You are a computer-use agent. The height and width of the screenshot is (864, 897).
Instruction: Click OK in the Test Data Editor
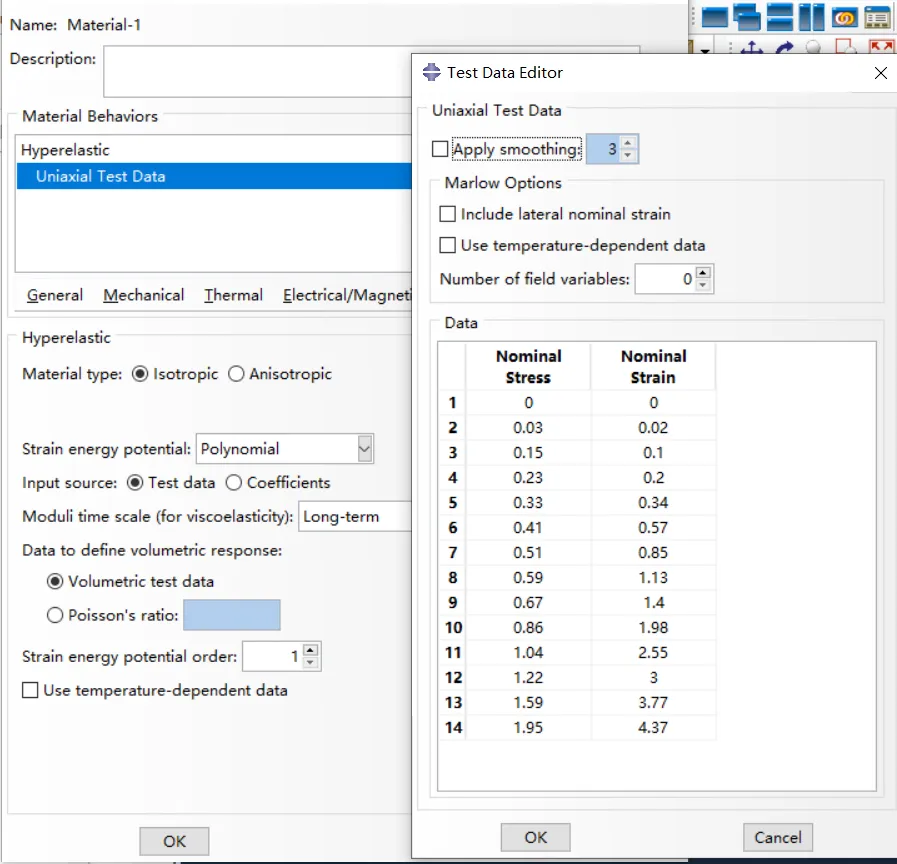(535, 838)
